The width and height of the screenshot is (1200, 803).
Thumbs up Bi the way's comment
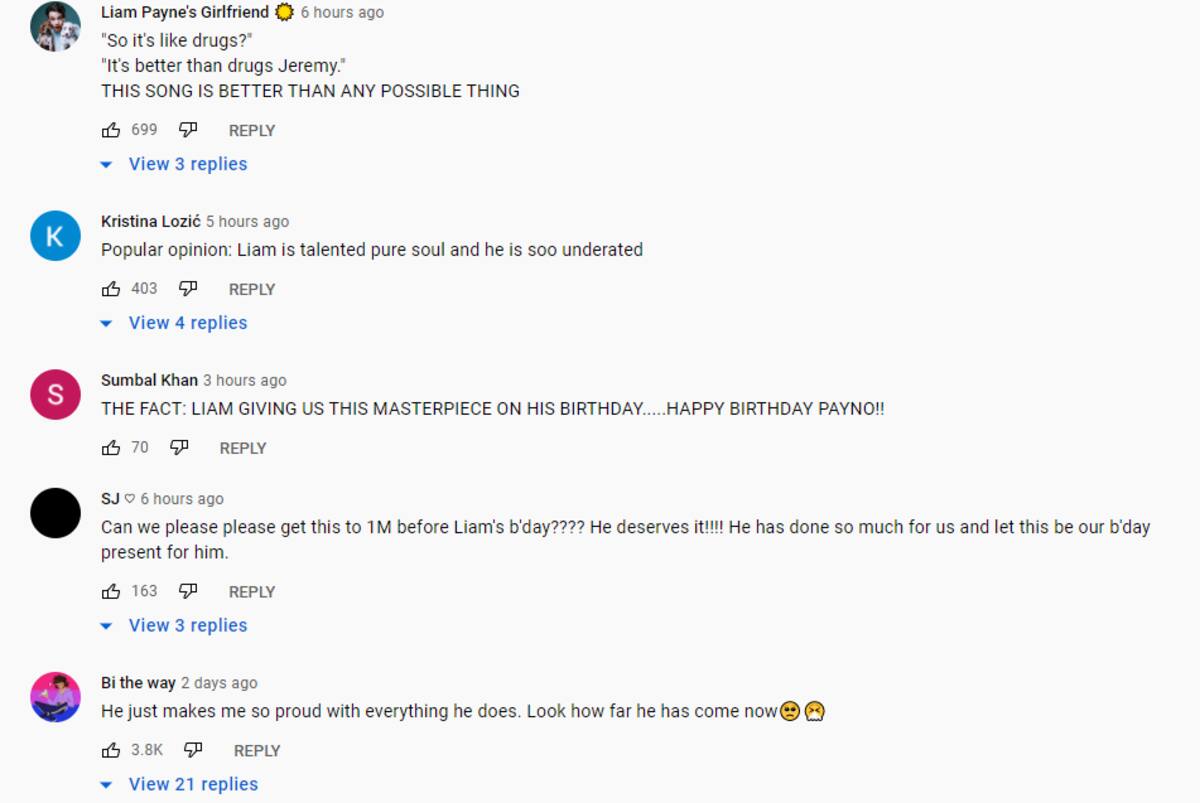111,750
